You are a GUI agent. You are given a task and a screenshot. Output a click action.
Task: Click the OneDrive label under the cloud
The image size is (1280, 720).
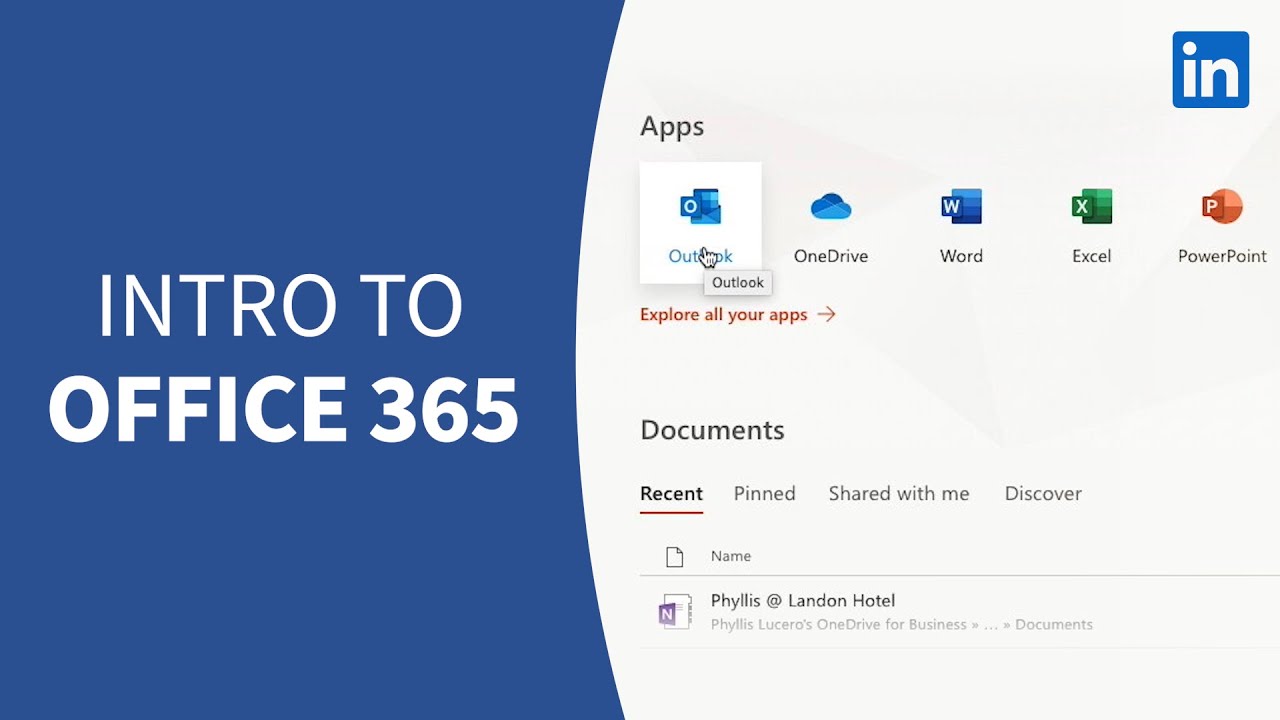[830, 256]
